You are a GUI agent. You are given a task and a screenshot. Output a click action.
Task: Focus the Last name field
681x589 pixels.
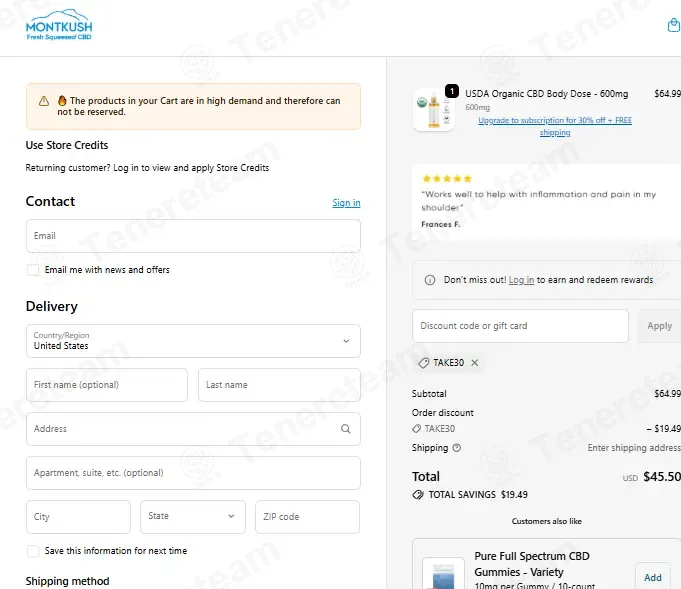(279, 385)
